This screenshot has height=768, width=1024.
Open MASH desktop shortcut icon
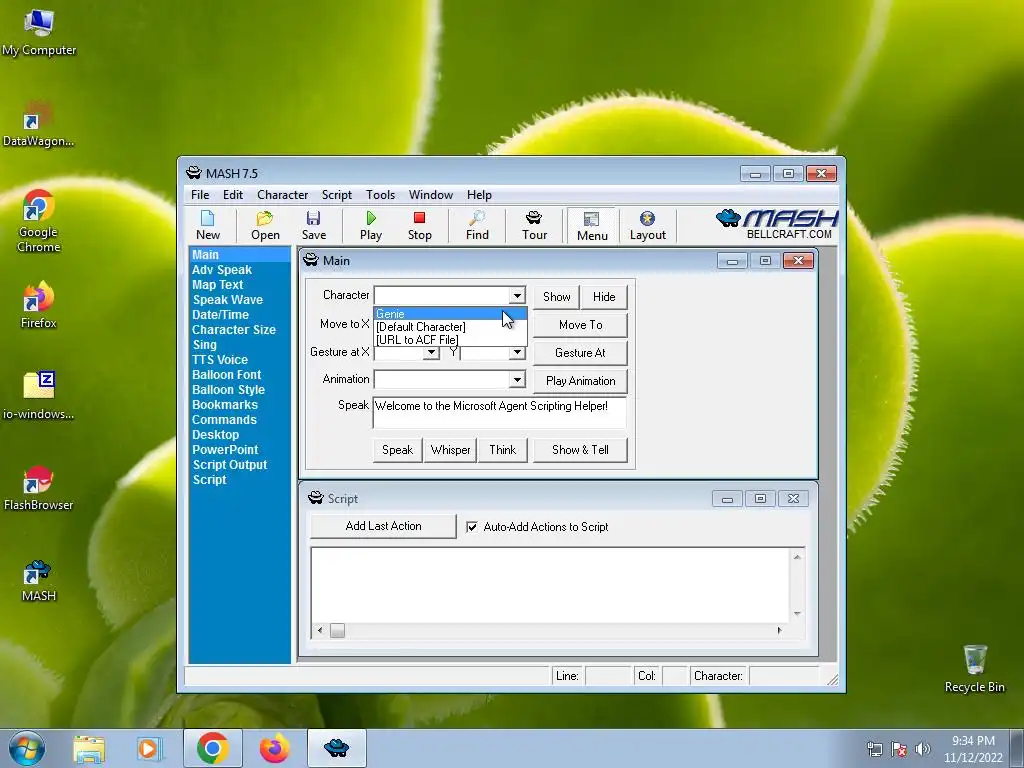(38, 581)
